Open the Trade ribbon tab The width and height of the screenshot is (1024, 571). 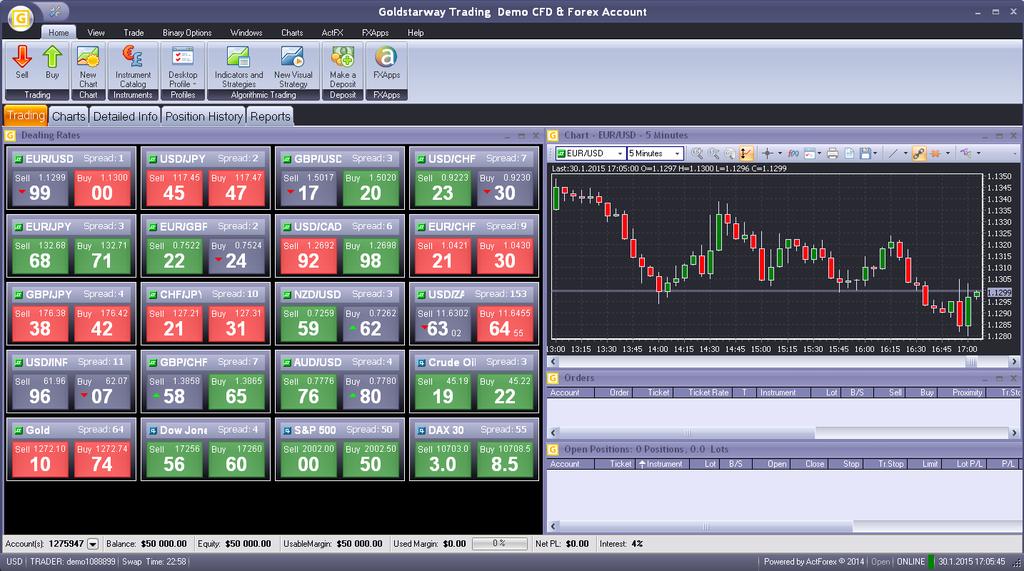coord(133,33)
